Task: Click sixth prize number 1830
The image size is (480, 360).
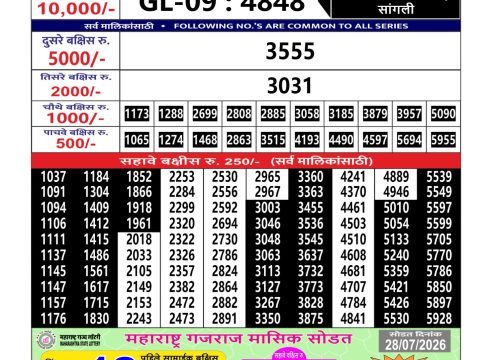Action: pyautogui.click(x=96, y=318)
